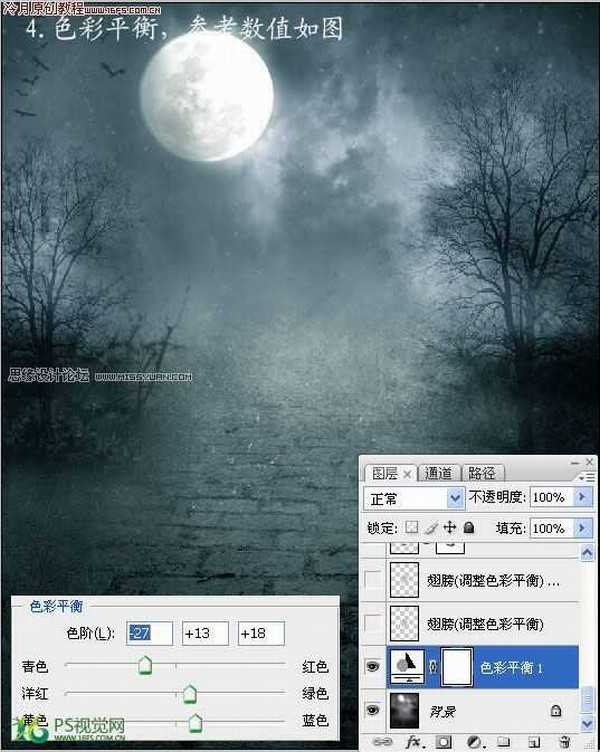Open the layer style fx menu

412,741
